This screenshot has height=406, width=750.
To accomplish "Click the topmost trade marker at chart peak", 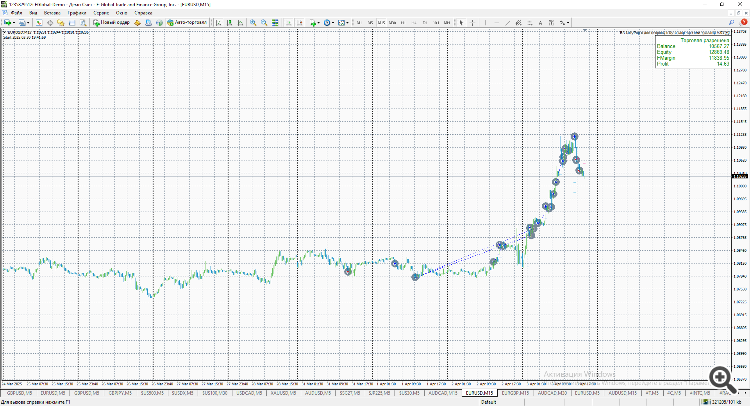I will (574, 136).
